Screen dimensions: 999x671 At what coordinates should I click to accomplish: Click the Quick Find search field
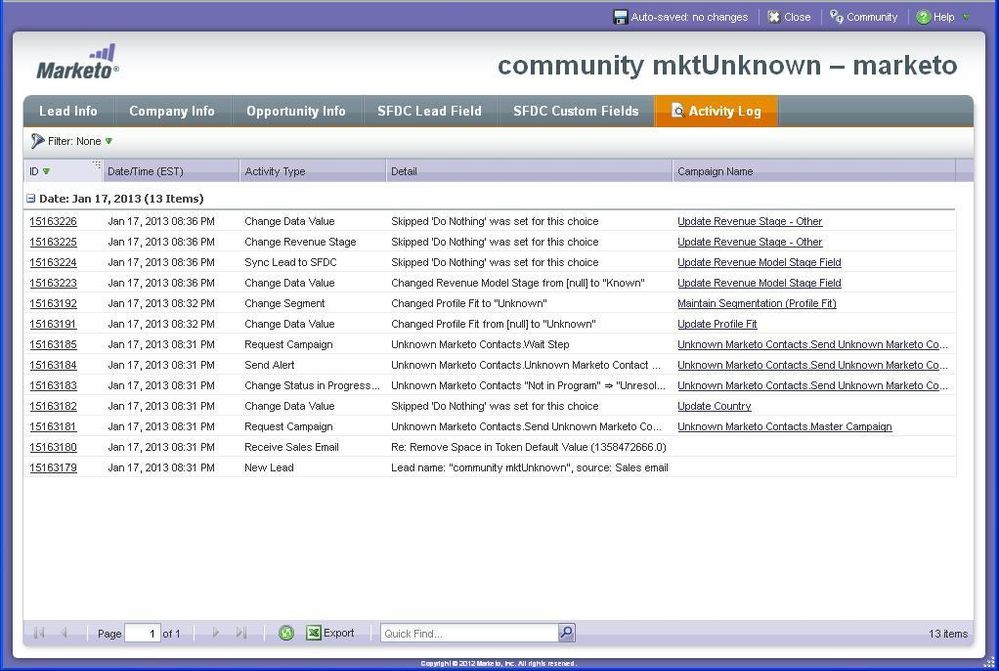pos(468,633)
